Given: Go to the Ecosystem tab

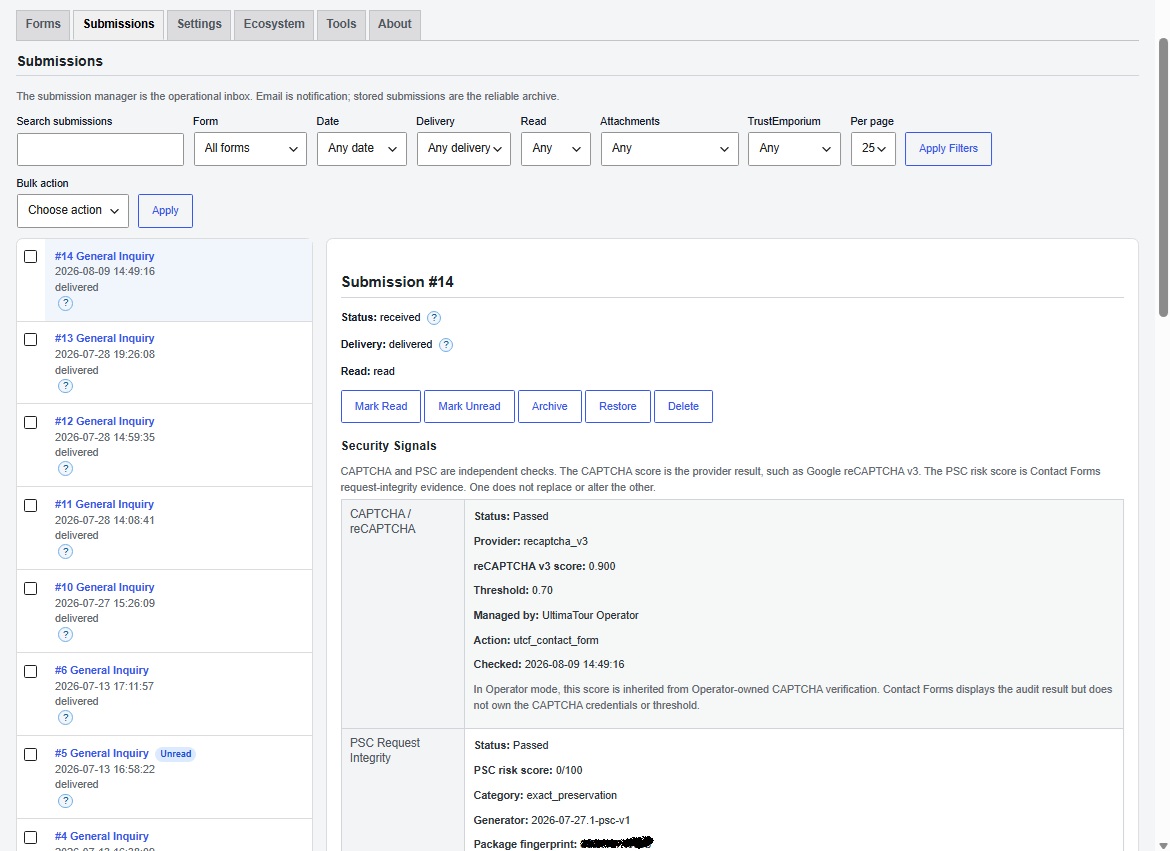Looking at the screenshot, I should click(274, 24).
